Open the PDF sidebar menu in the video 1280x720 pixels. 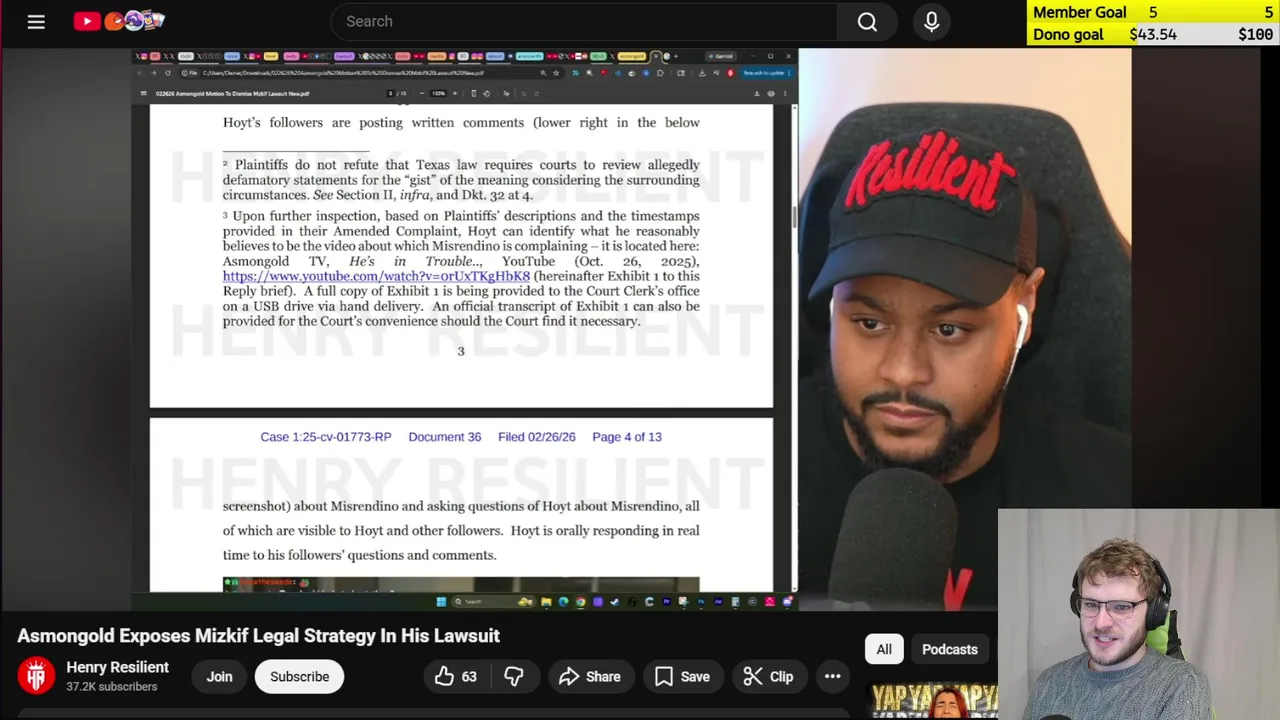click(x=143, y=94)
